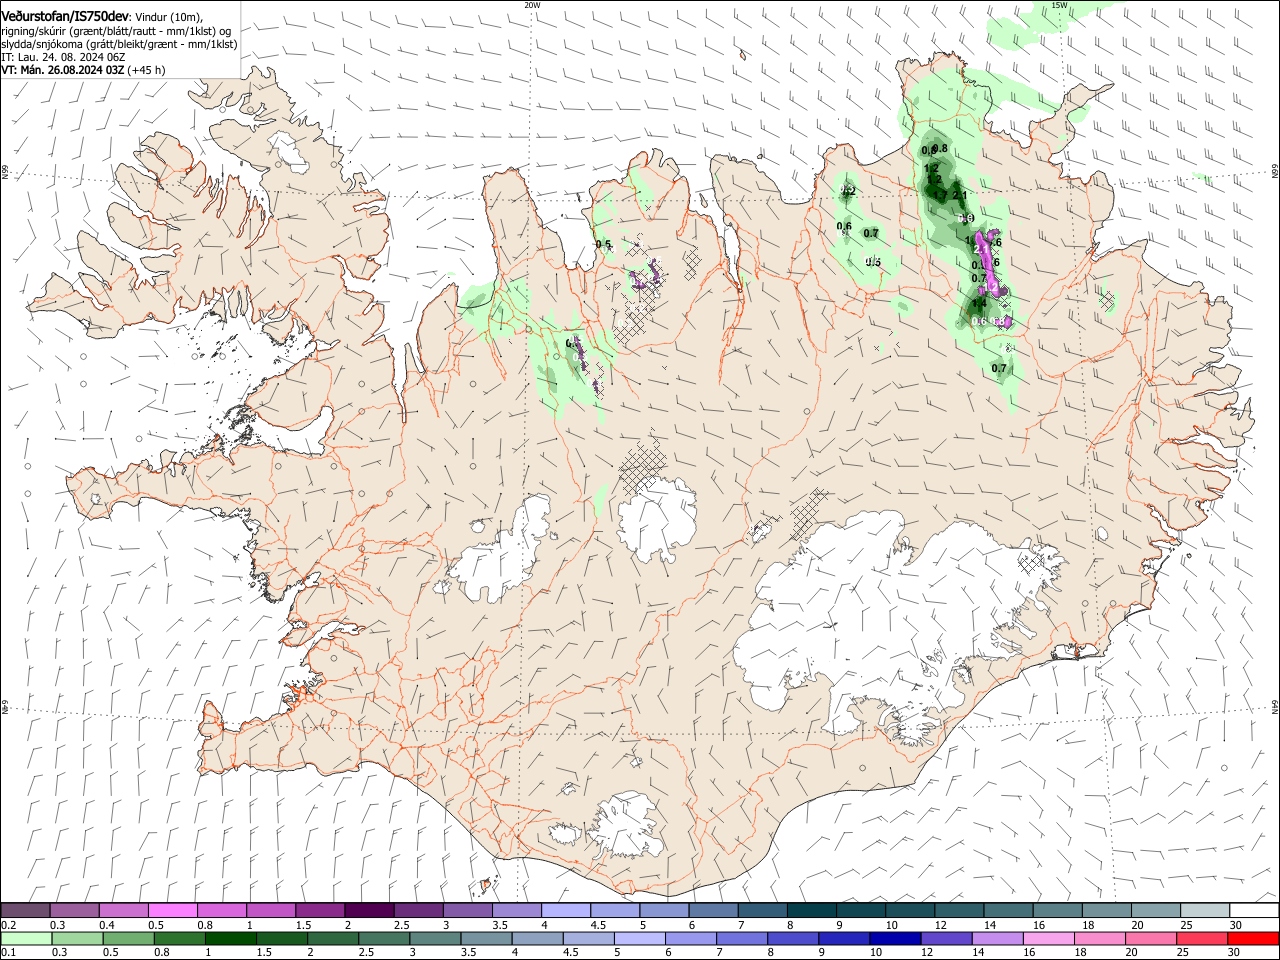Pick top-row lavender swatch between 4 and 4.5

click(x=566, y=911)
